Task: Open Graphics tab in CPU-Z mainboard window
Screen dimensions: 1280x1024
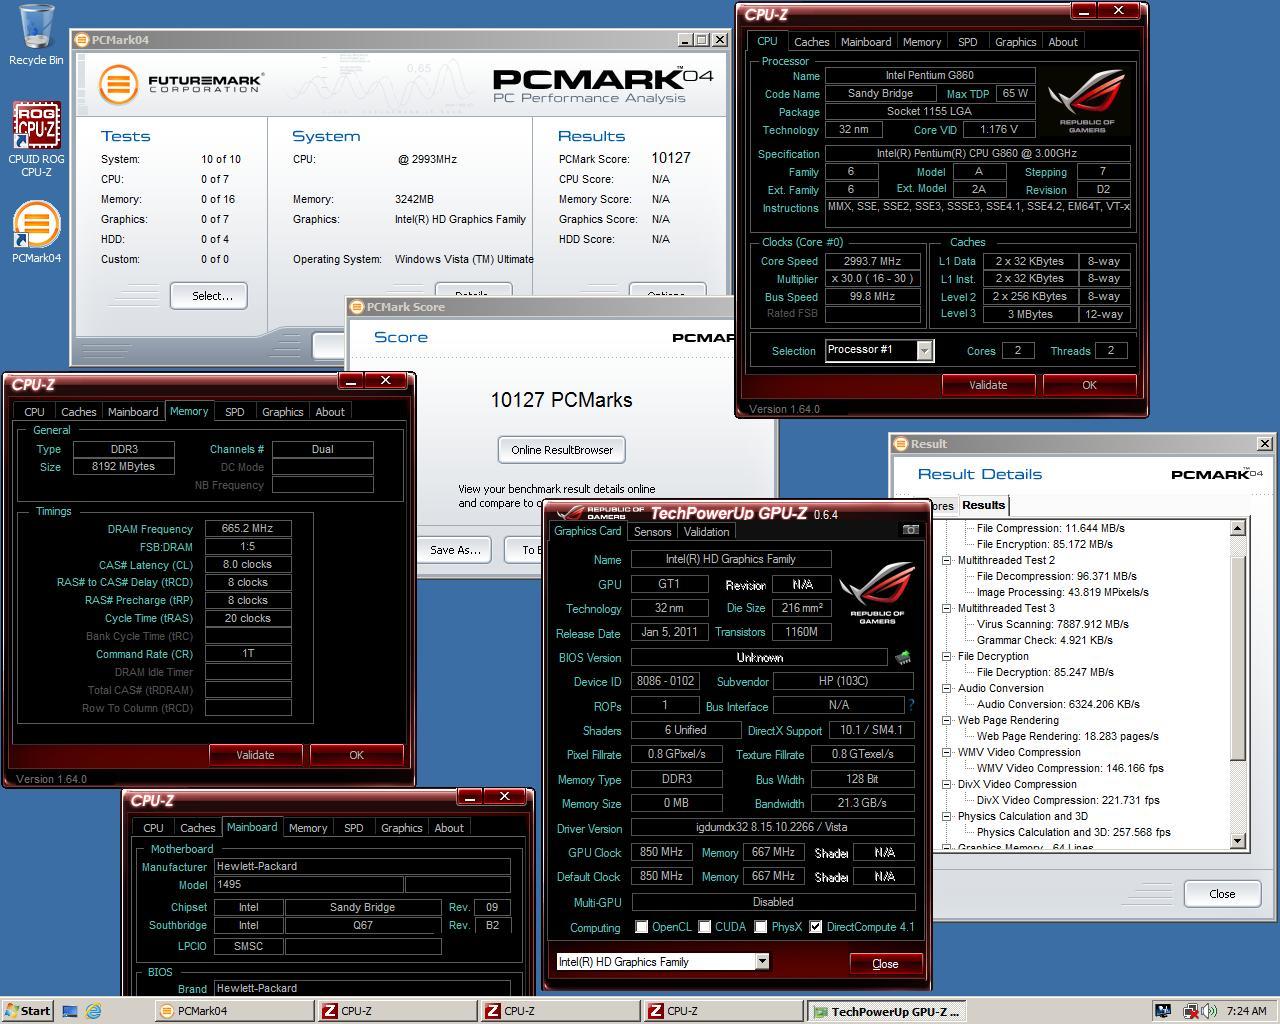Action: (x=401, y=828)
